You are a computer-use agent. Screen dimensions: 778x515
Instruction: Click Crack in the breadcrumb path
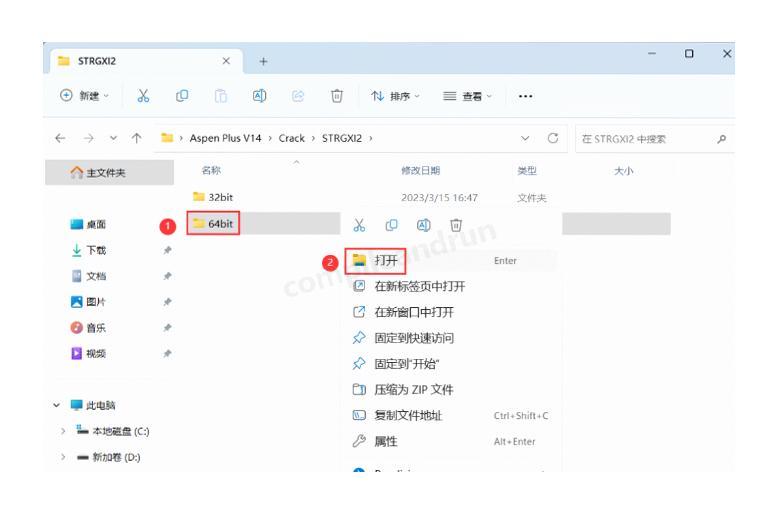[291, 138]
